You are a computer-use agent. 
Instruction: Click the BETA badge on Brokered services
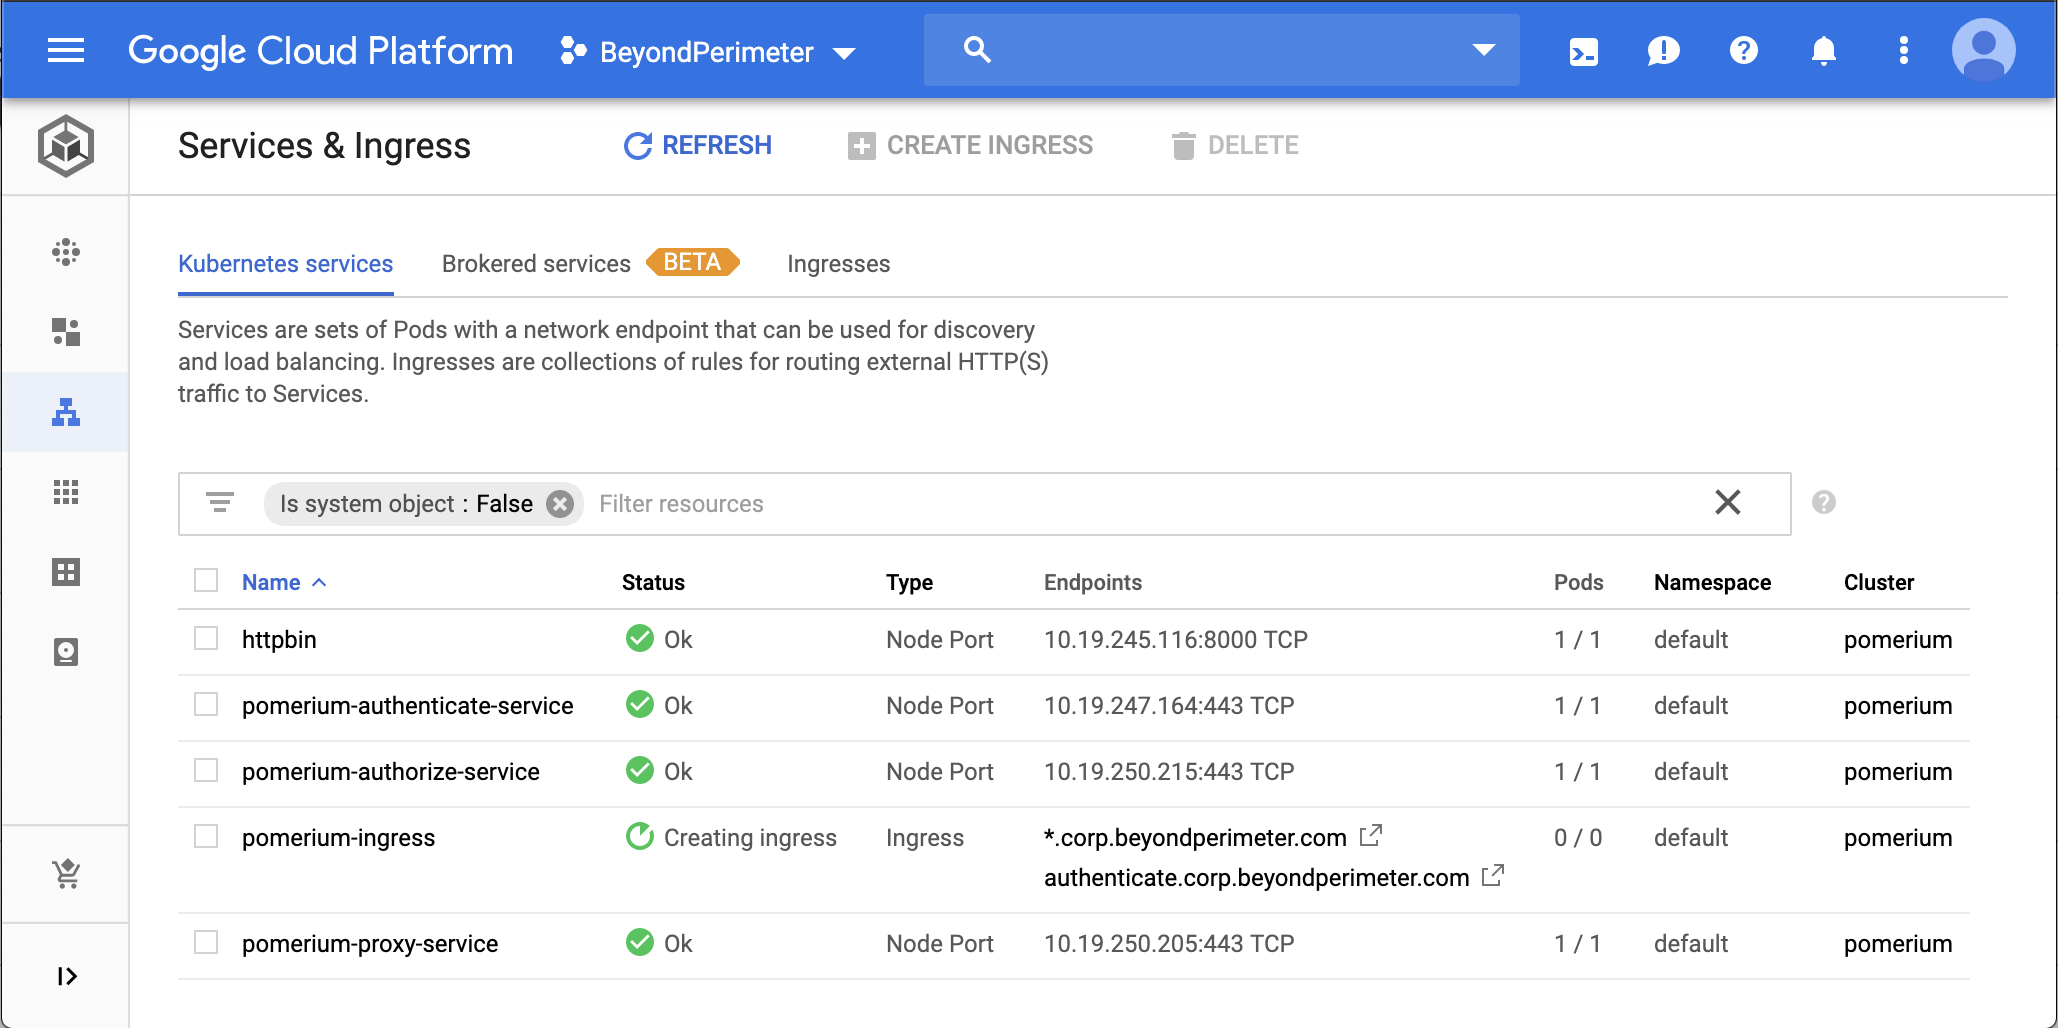[692, 262]
